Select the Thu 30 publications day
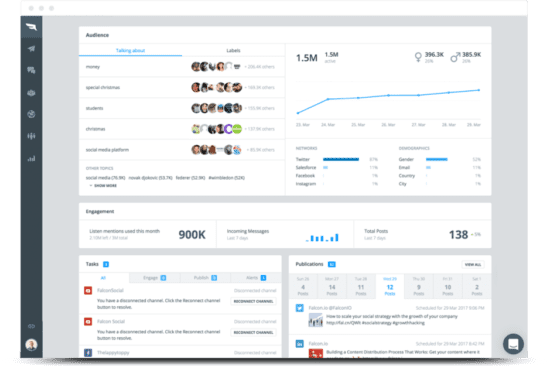 click(x=419, y=286)
